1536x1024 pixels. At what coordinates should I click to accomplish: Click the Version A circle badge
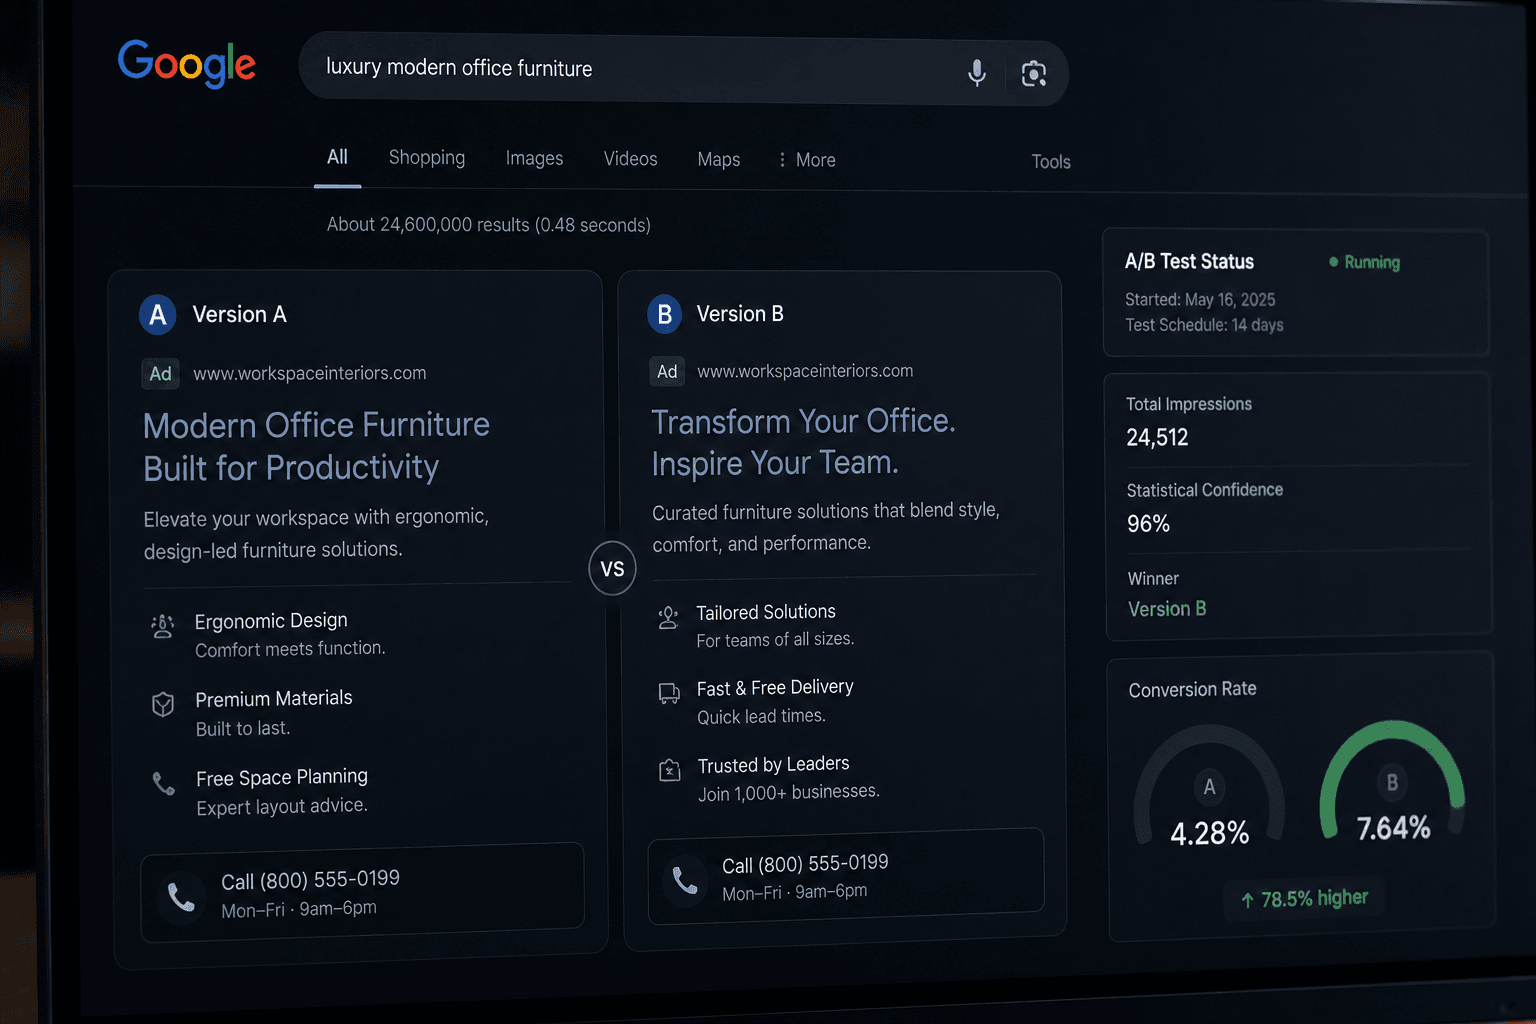click(158, 315)
